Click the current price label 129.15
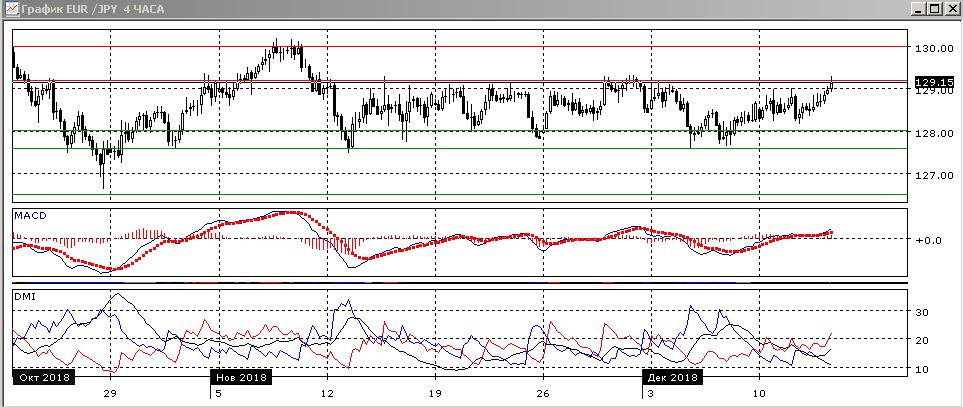The height and width of the screenshot is (407, 963). pos(934,82)
